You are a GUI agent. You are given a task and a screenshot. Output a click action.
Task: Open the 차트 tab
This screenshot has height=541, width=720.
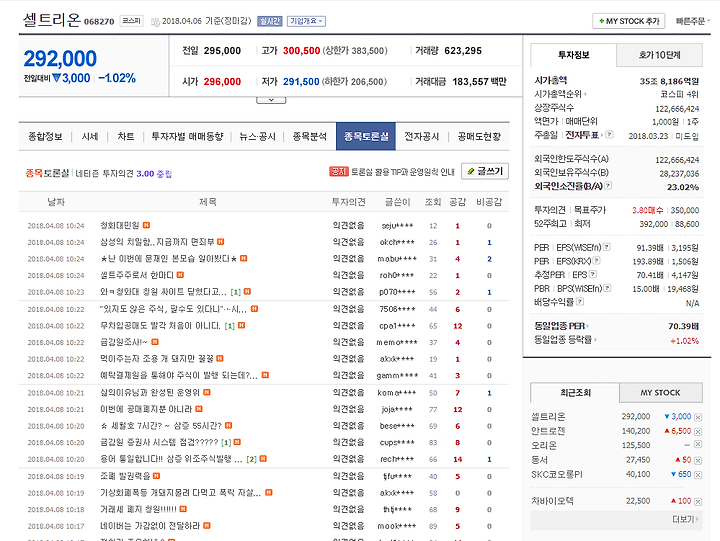125,136
